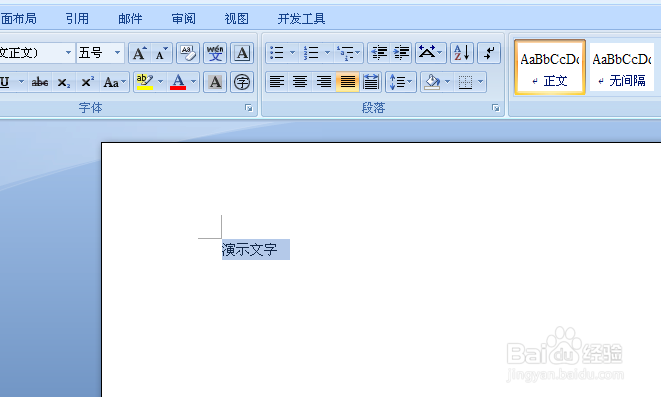Expand numbering dropdown arrow
Image resolution: width=661 pixels, height=397 pixels.
[x=328, y=53]
